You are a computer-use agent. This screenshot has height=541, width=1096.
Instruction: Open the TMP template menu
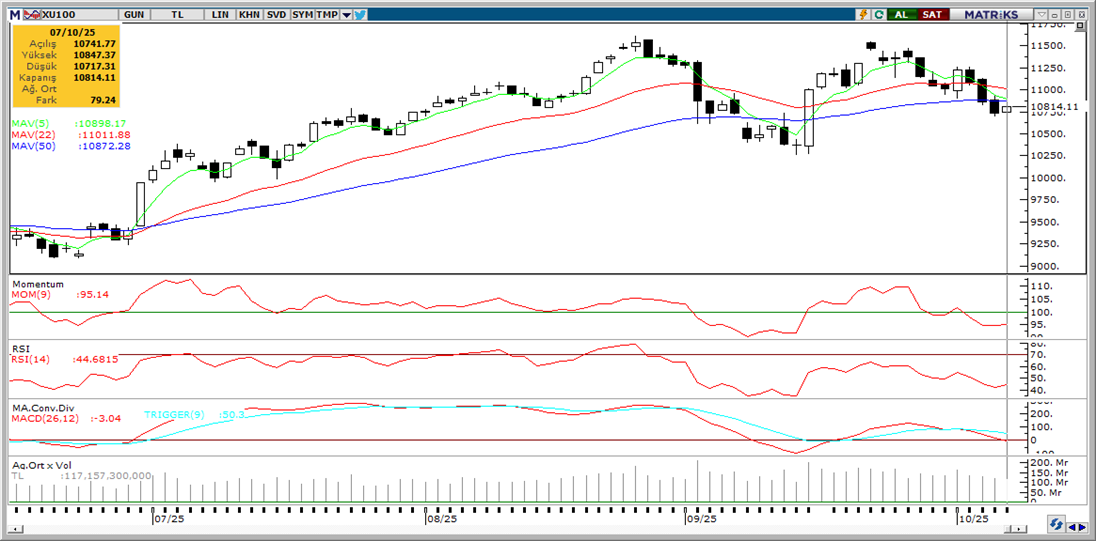pos(328,15)
